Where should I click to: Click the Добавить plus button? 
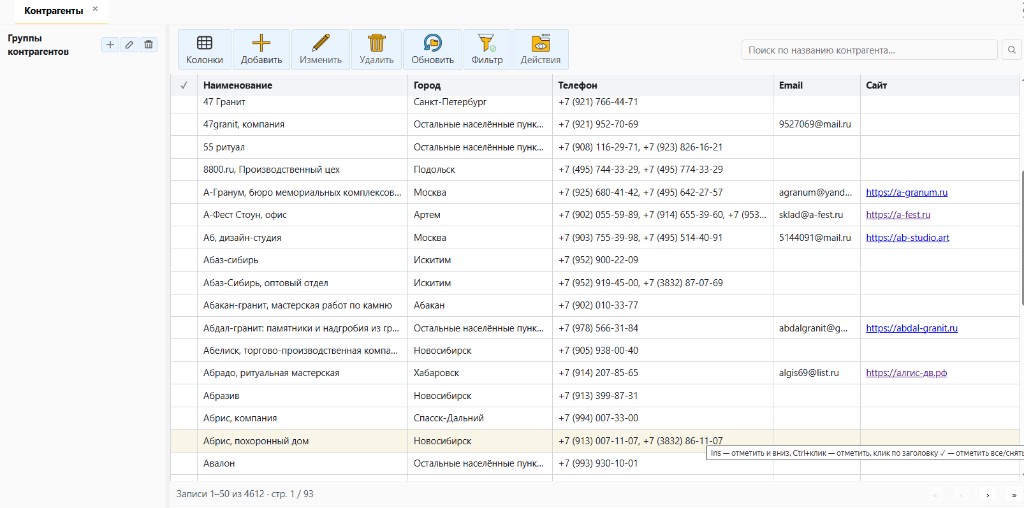(x=261, y=50)
